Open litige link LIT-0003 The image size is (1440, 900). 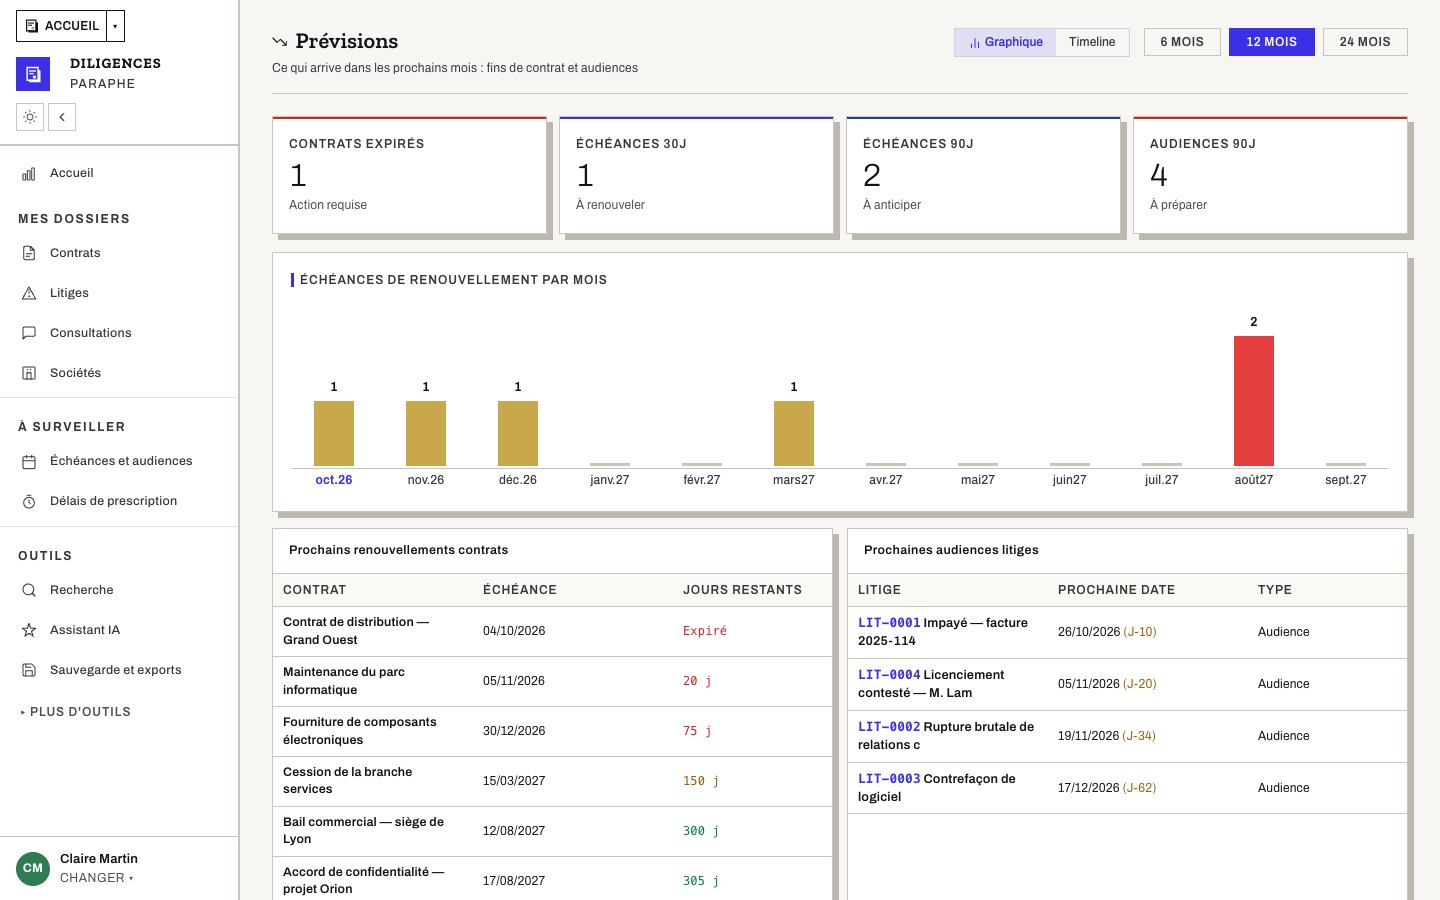pyautogui.click(x=889, y=779)
